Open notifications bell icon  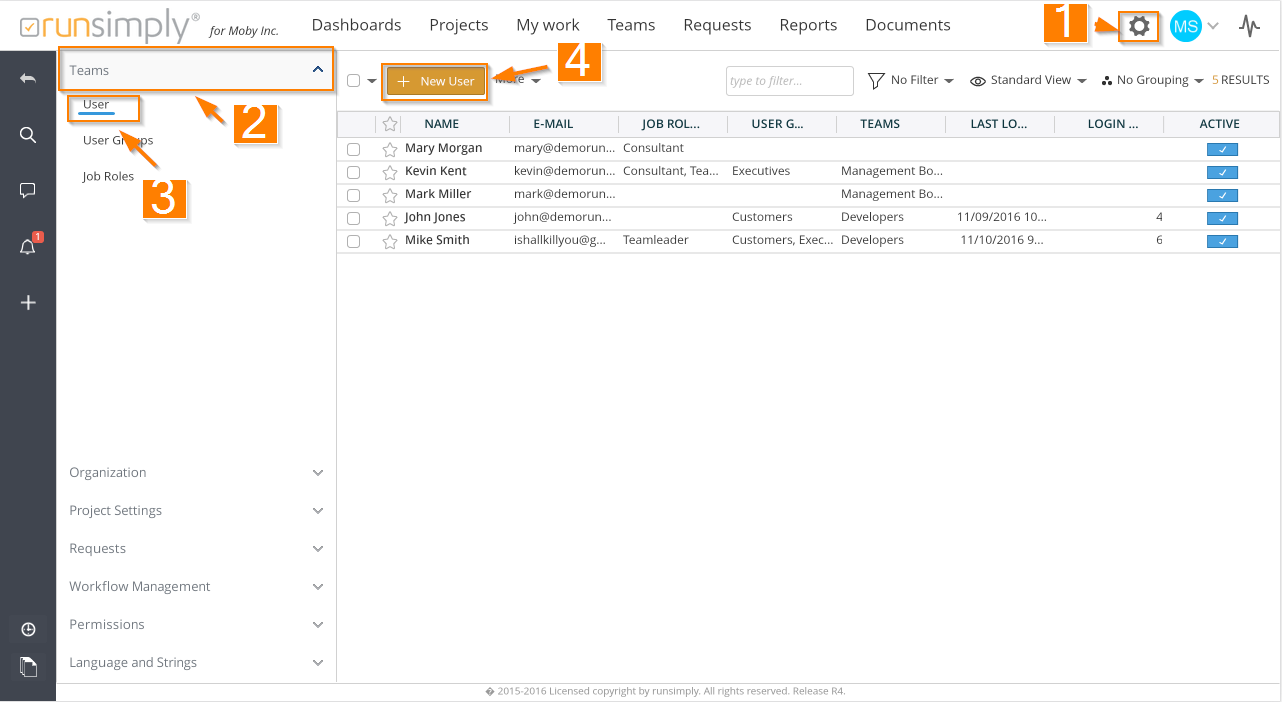point(28,247)
